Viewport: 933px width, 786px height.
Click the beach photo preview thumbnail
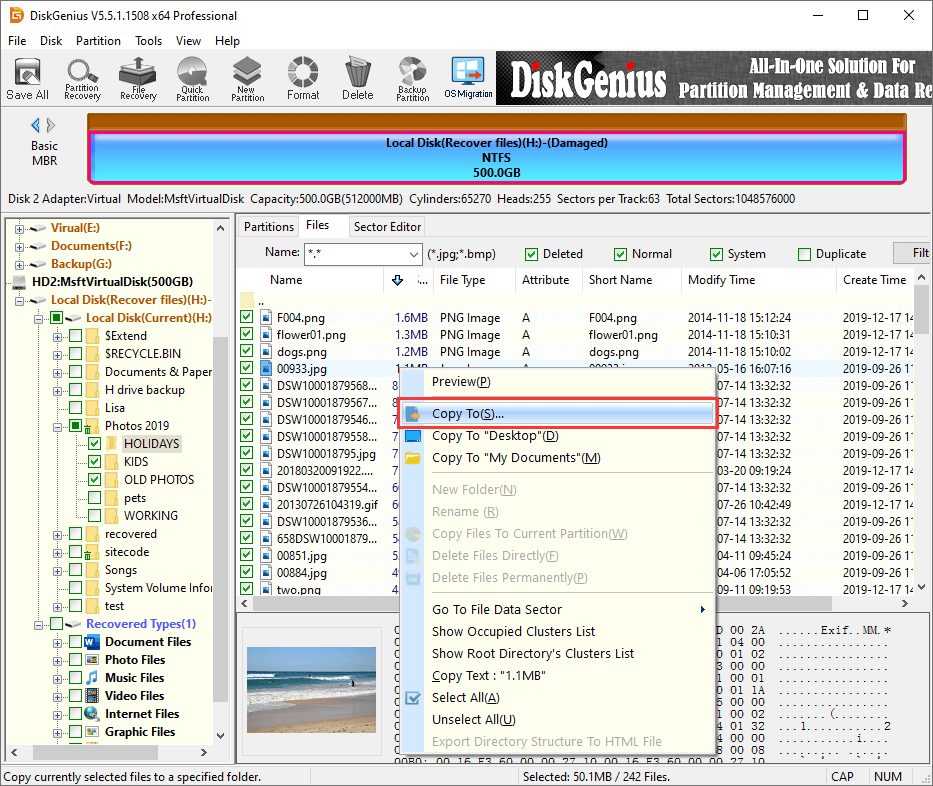tap(311, 690)
